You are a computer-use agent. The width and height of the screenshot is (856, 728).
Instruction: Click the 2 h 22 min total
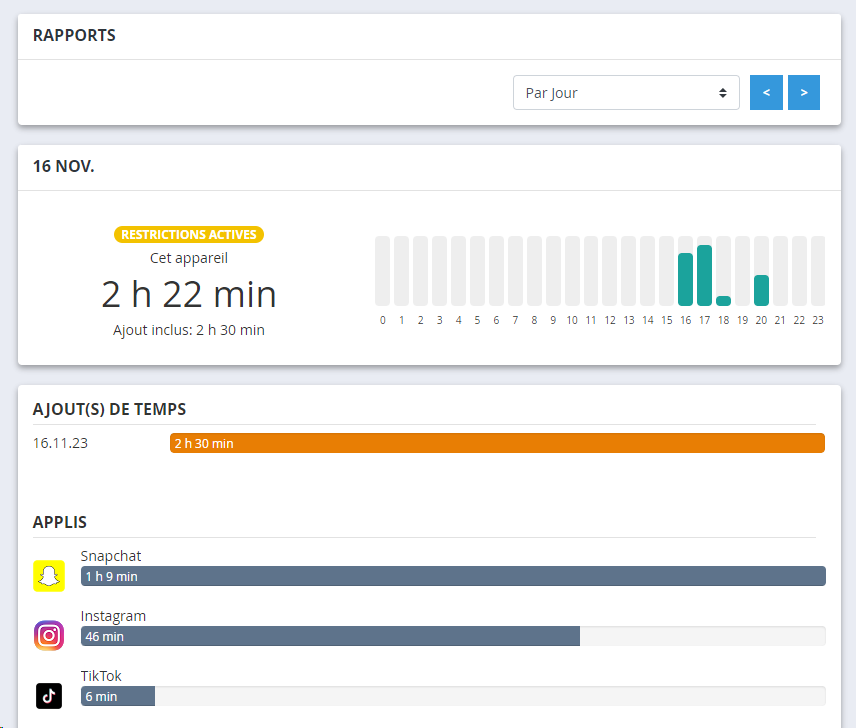point(189,295)
